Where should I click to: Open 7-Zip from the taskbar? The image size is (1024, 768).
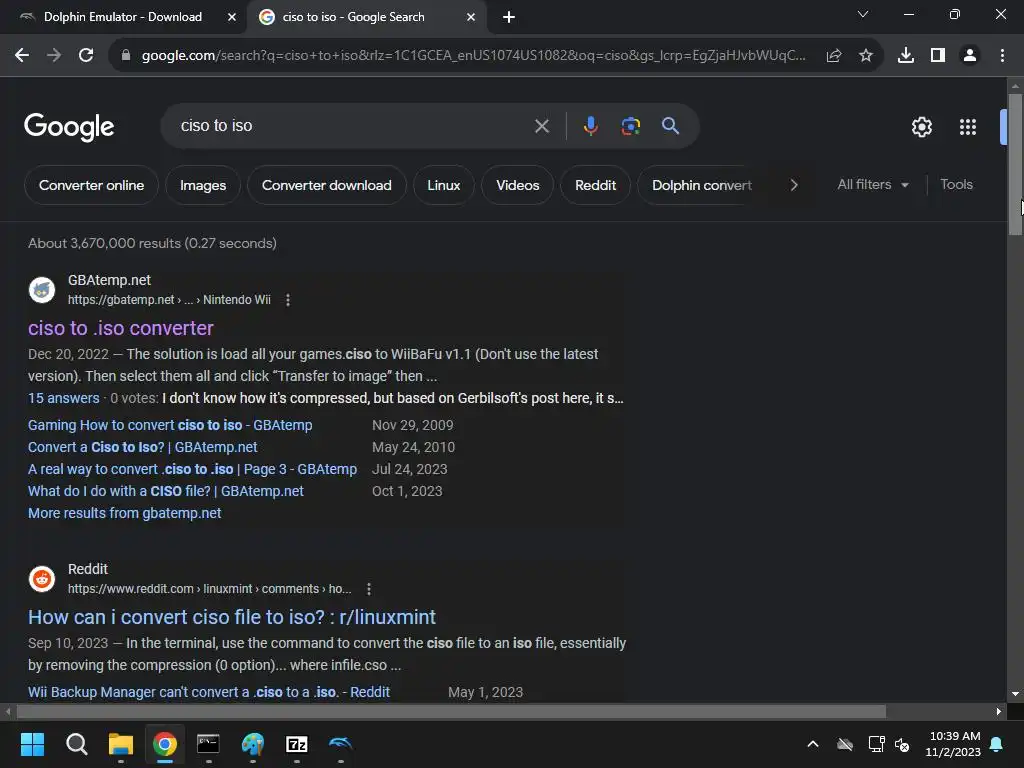(296, 744)
